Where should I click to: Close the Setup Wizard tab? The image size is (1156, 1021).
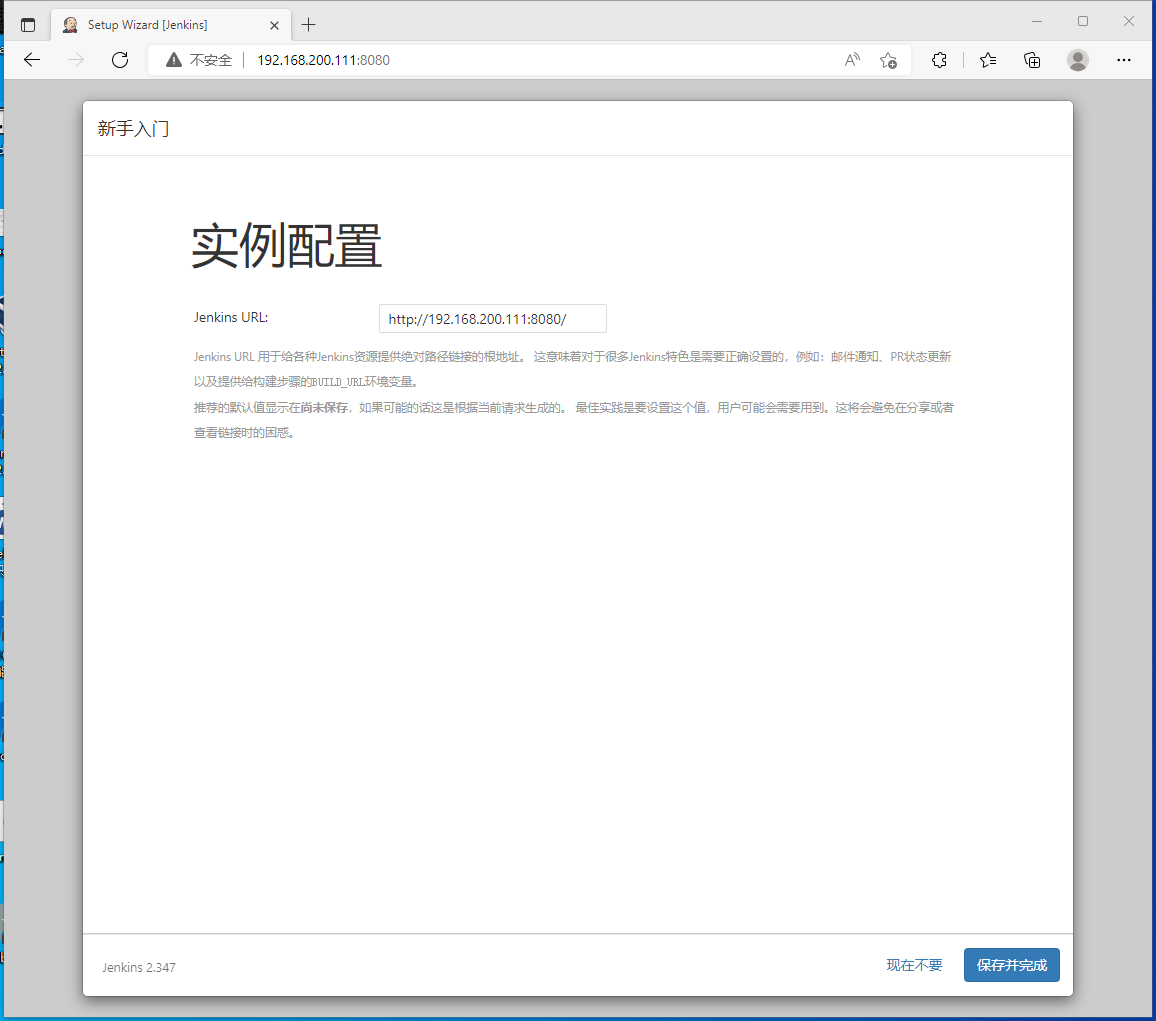pyautogui.click(x=274, y=25)
